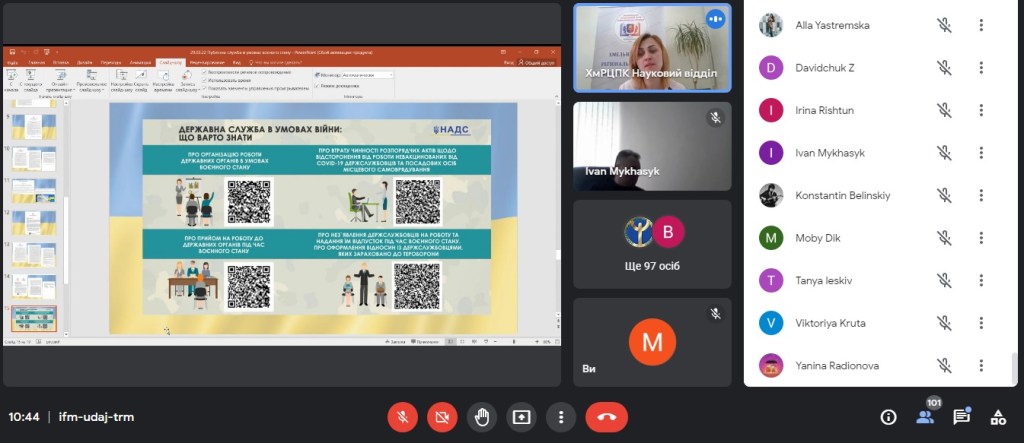Screen dimensions: 1024x443
Task: Open the Слайд-шоу ribbon tab in PowerPoint
Action: pos(170,62)
